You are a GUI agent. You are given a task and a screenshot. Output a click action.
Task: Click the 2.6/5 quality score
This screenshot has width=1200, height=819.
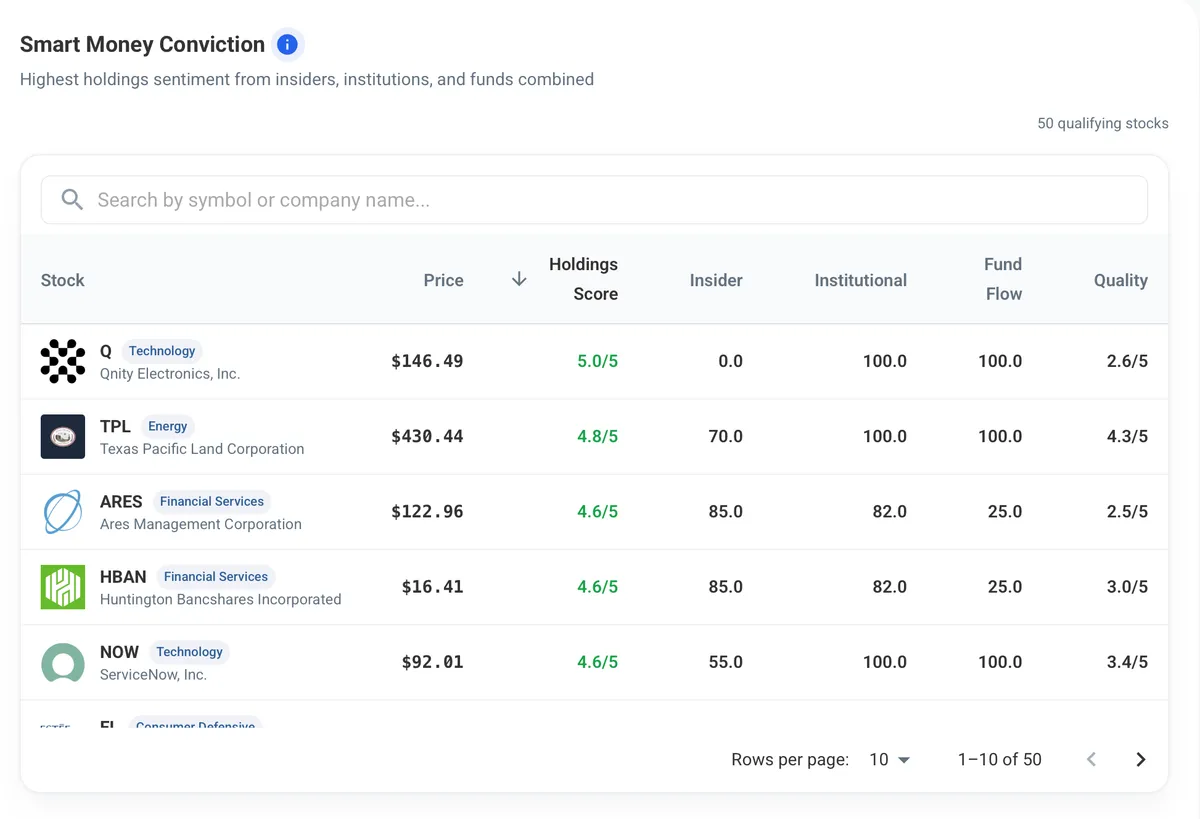click(x=1127, y=361)
